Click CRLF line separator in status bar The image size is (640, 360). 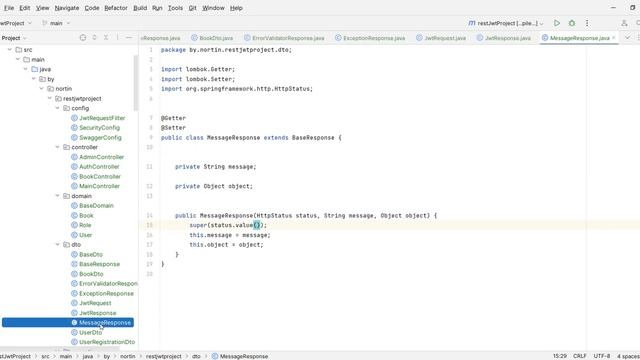pos(580,356)
